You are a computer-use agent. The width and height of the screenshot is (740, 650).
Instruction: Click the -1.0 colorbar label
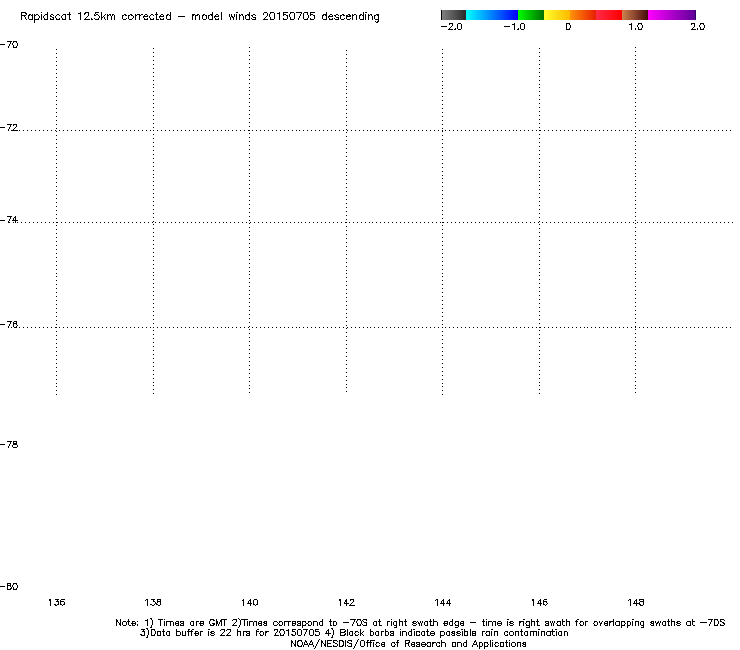[x=514, y=27]
